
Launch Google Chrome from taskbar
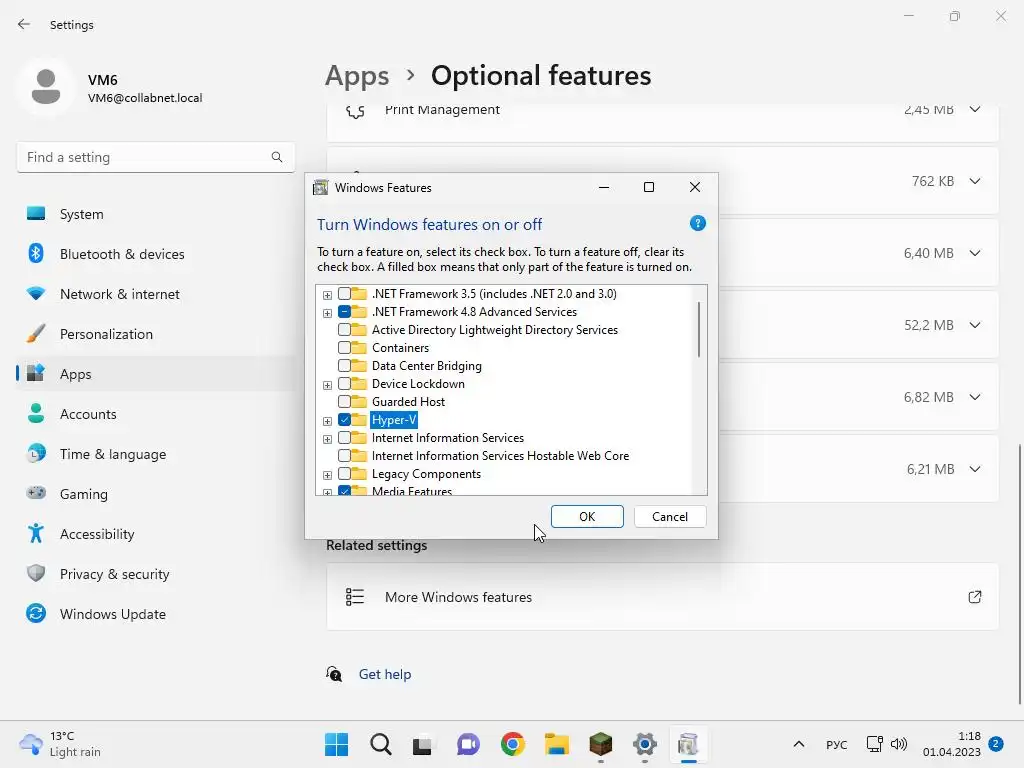[513, 744]
